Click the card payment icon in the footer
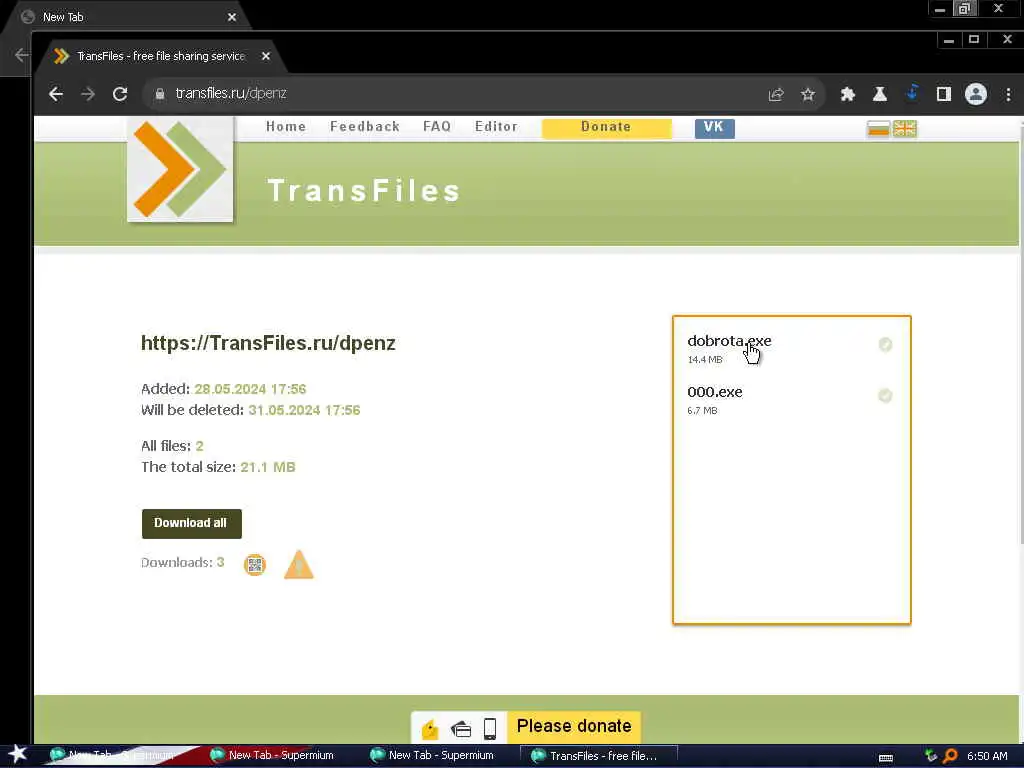This screenshot has width=1024, height=768. 461,728
